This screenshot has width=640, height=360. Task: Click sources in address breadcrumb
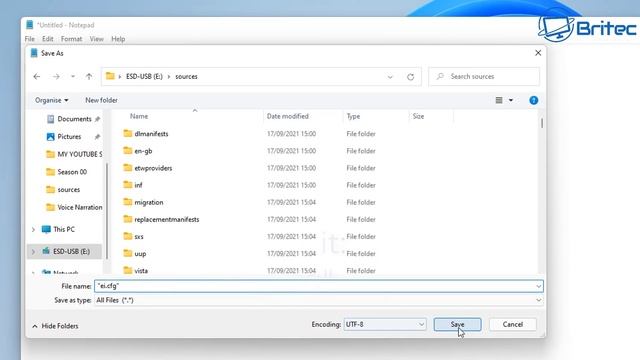pyautogui.click(x=187, y=76)
